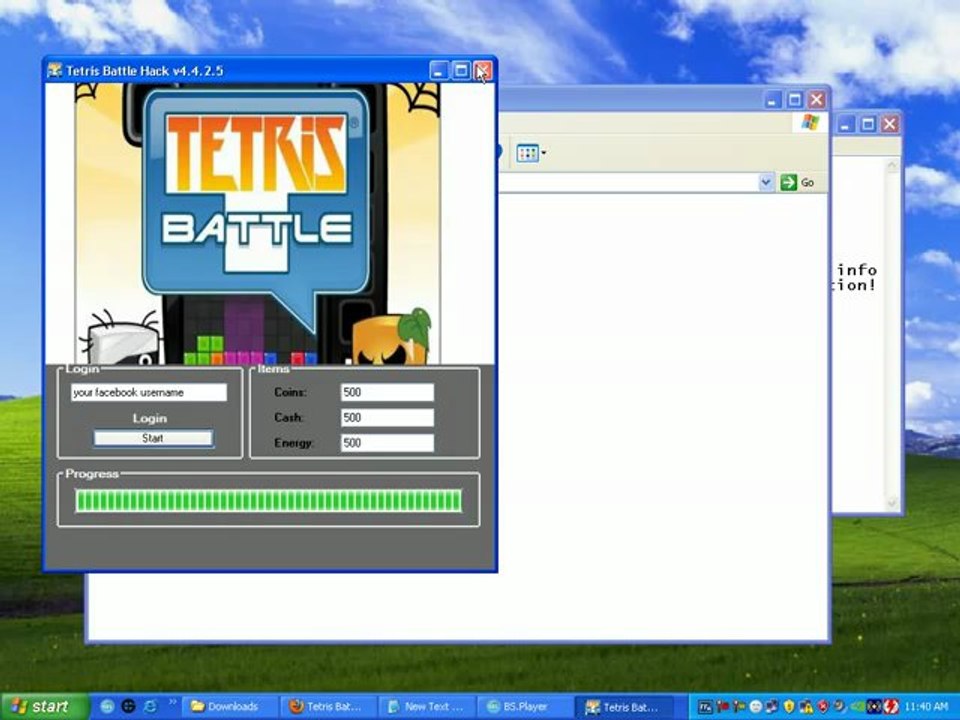Switch to the BS.Player taskbar button
The height and width of the screenshot is (720, 960).
point(525,707)
